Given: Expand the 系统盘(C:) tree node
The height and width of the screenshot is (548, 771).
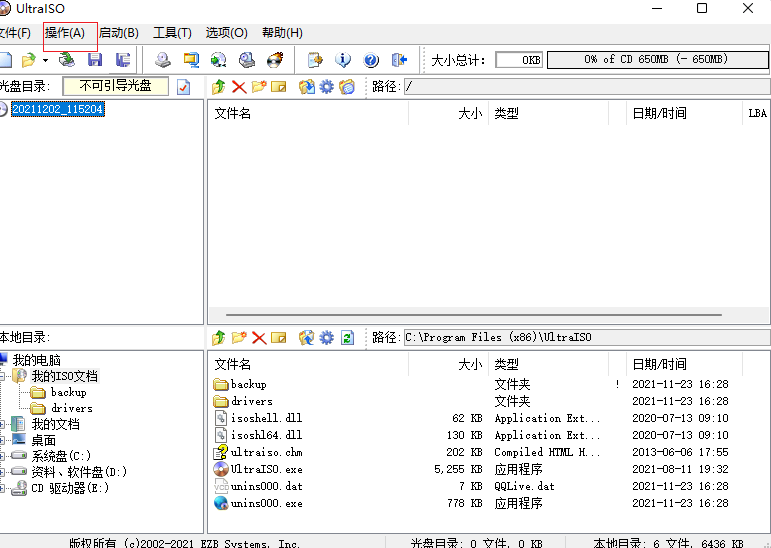Looking at the screenshot, I should (x=2, y=456).
